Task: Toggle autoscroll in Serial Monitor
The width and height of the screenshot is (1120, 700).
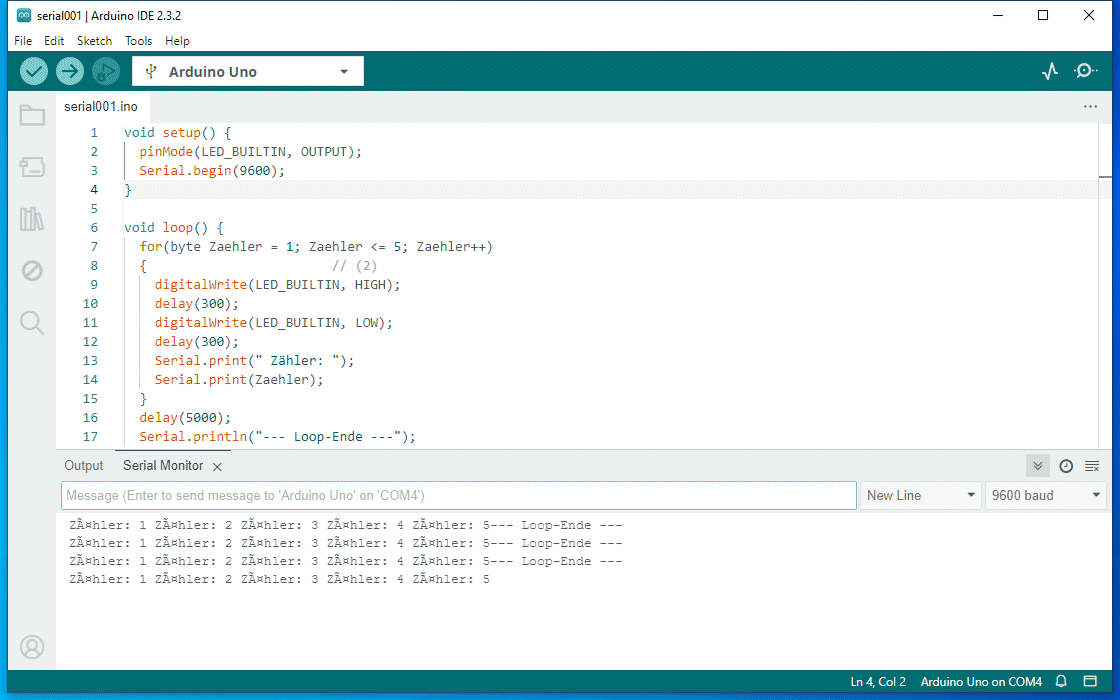Action: [1038, 466]
